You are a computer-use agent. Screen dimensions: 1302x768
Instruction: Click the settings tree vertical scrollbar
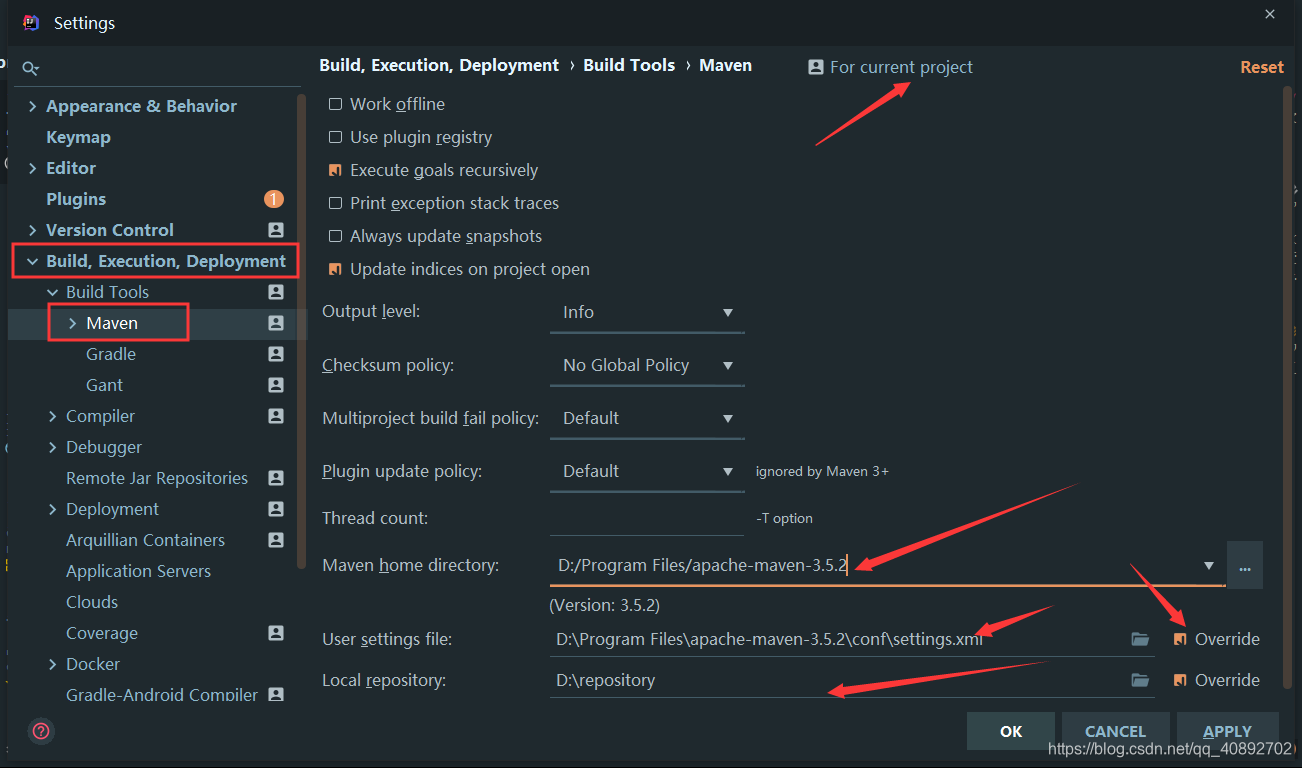(301, 330)
